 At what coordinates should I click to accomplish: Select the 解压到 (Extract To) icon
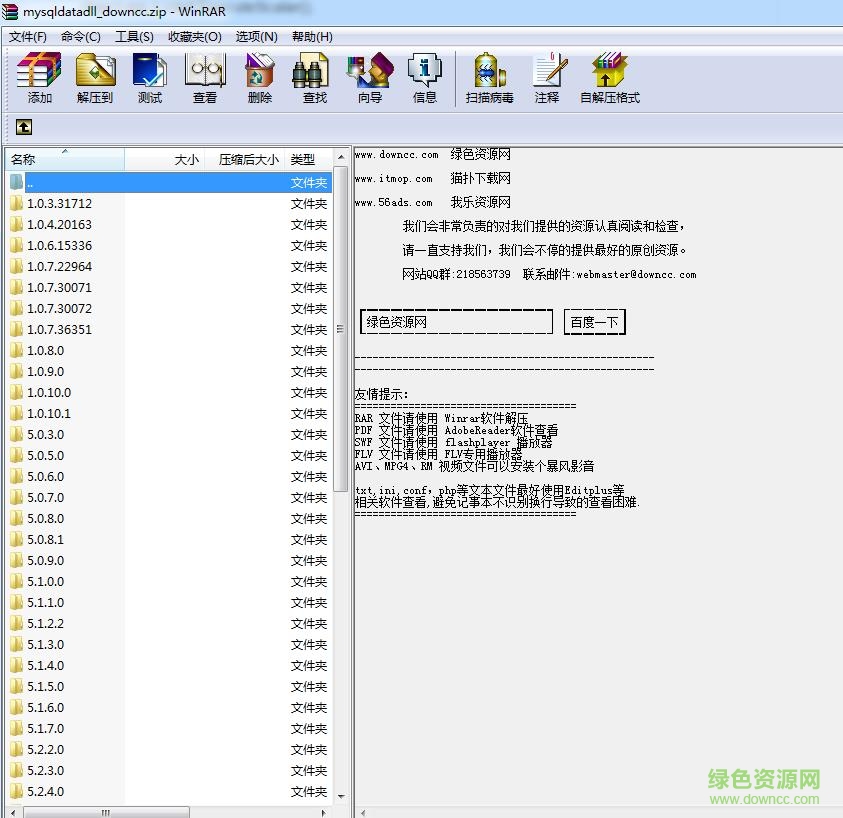[x=94, y=75]
